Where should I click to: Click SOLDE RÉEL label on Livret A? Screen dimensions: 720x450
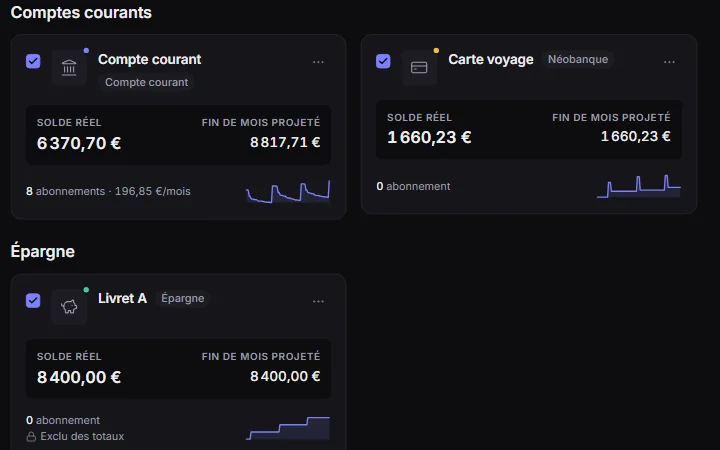pos(69,357)
